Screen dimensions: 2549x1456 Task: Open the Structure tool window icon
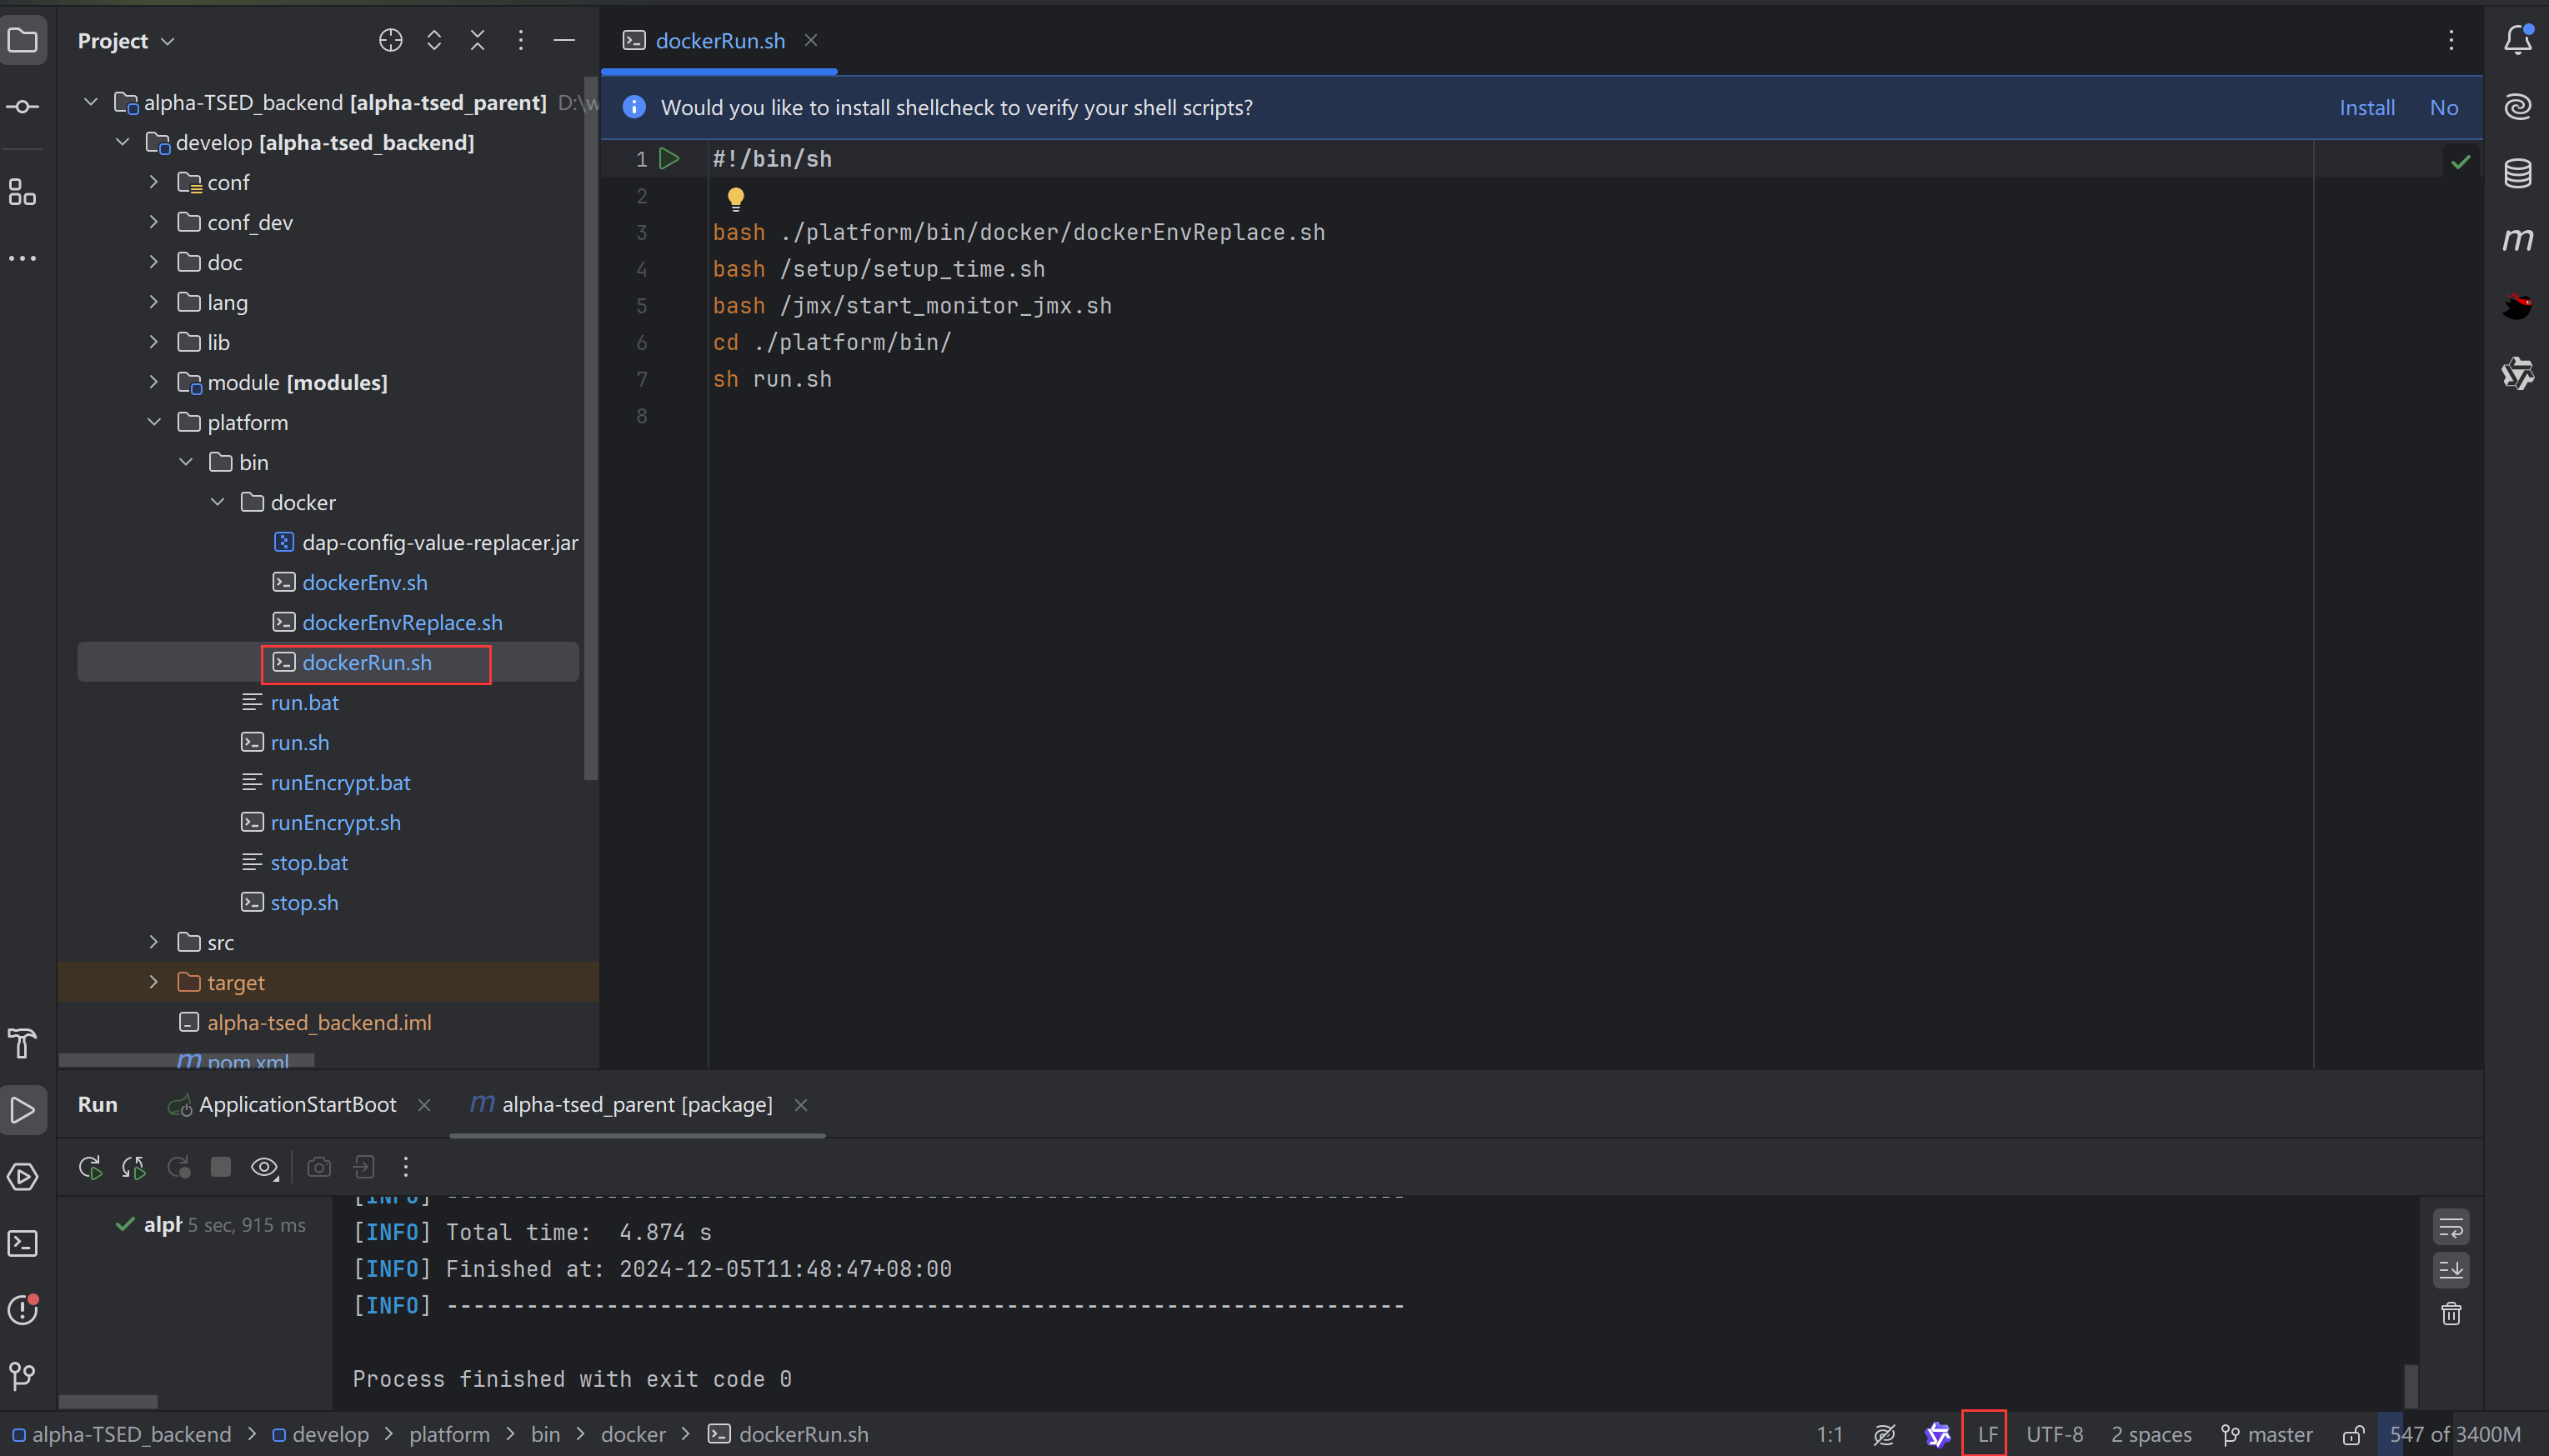(23, 192)
